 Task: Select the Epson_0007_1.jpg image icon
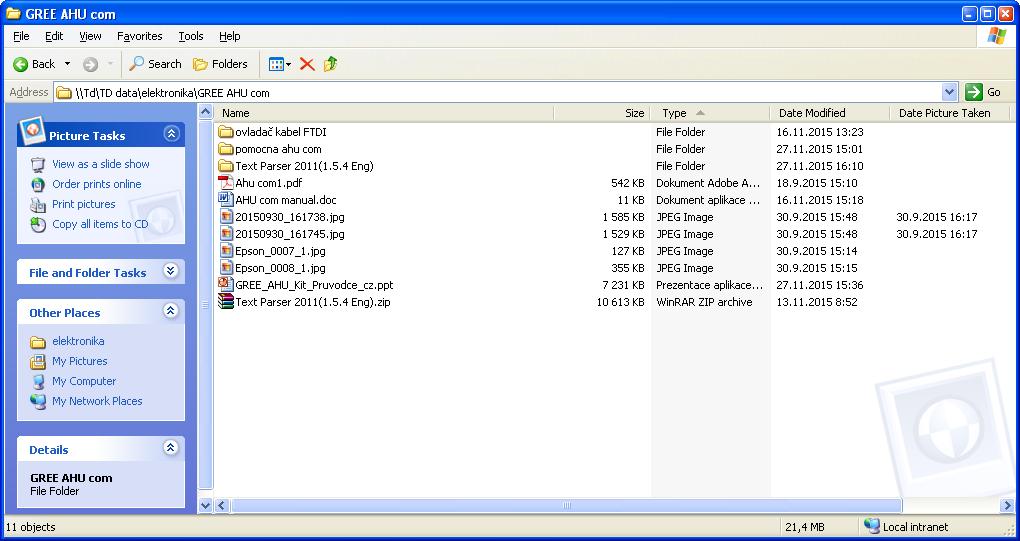pos(226,250)
